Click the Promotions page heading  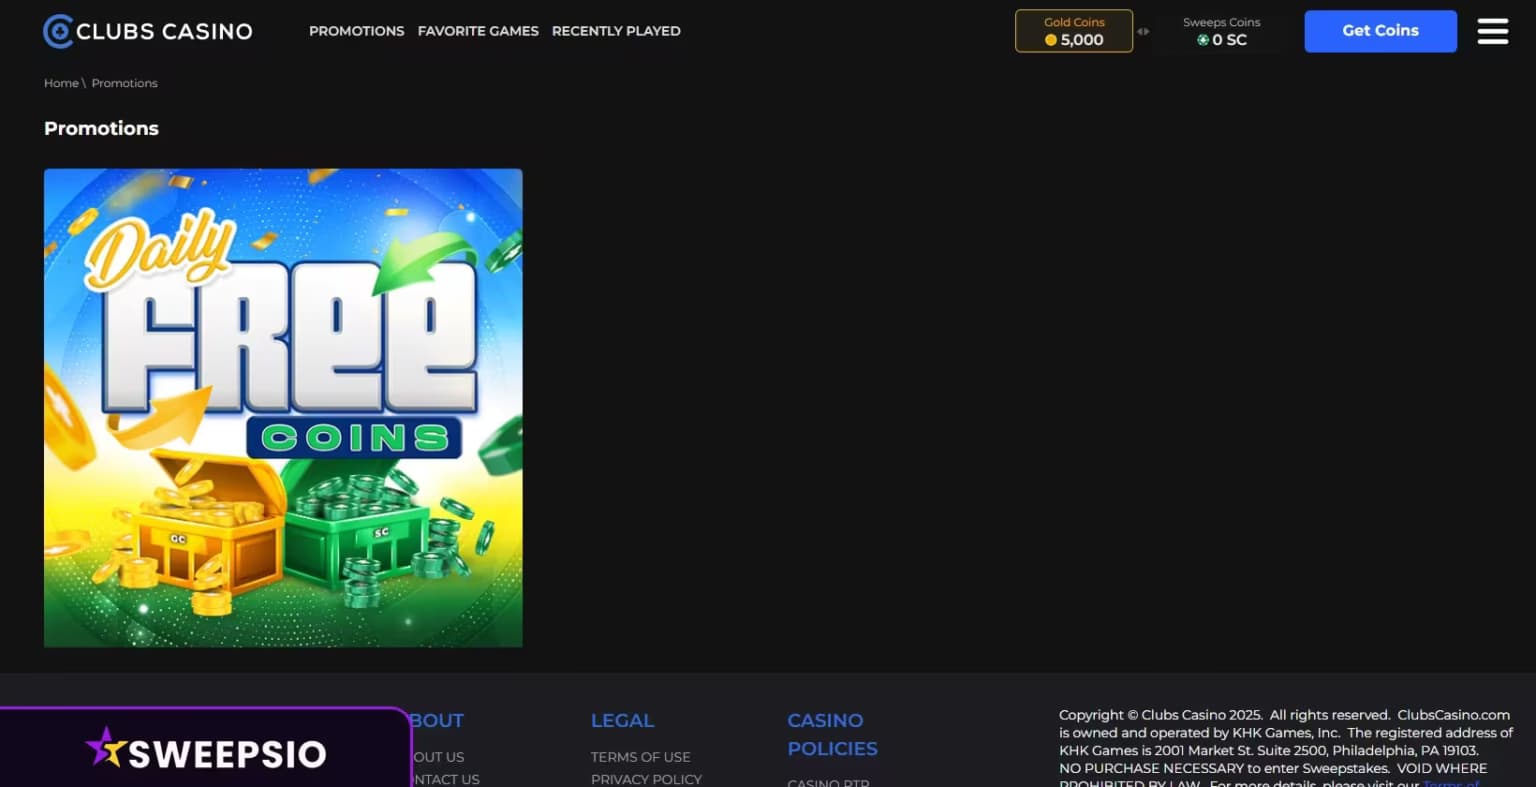pos(101,128)
